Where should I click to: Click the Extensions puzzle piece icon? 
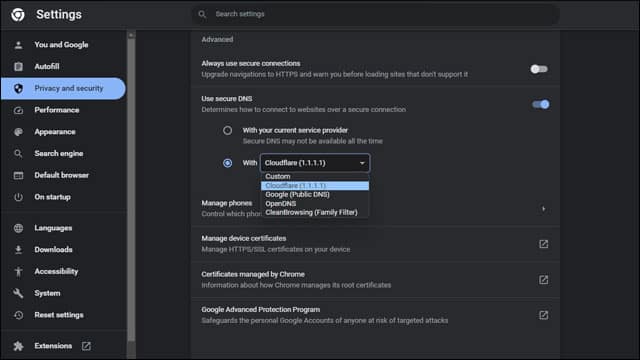18,346
